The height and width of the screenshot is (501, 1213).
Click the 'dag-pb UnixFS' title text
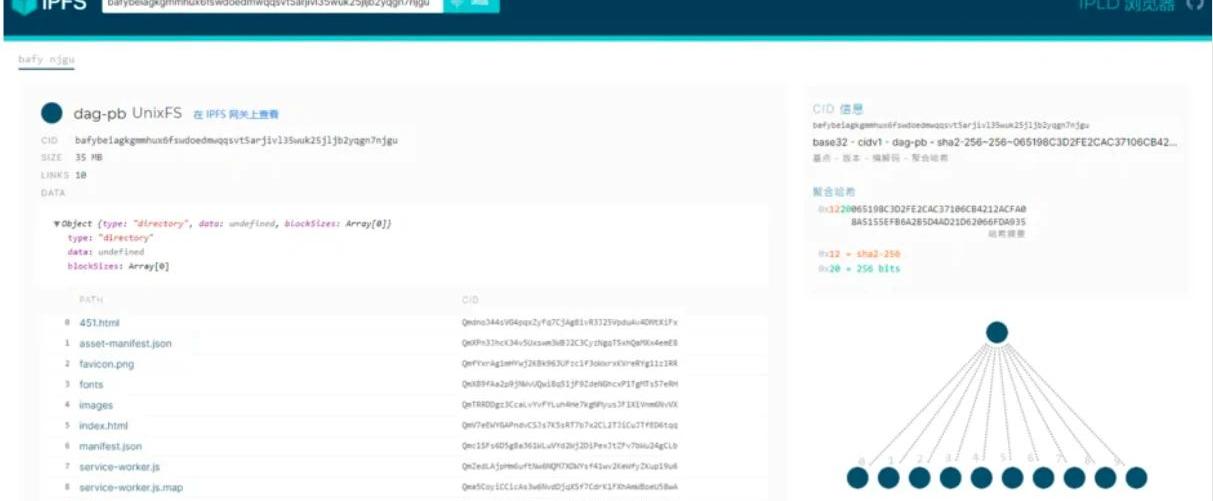point(129,114)
